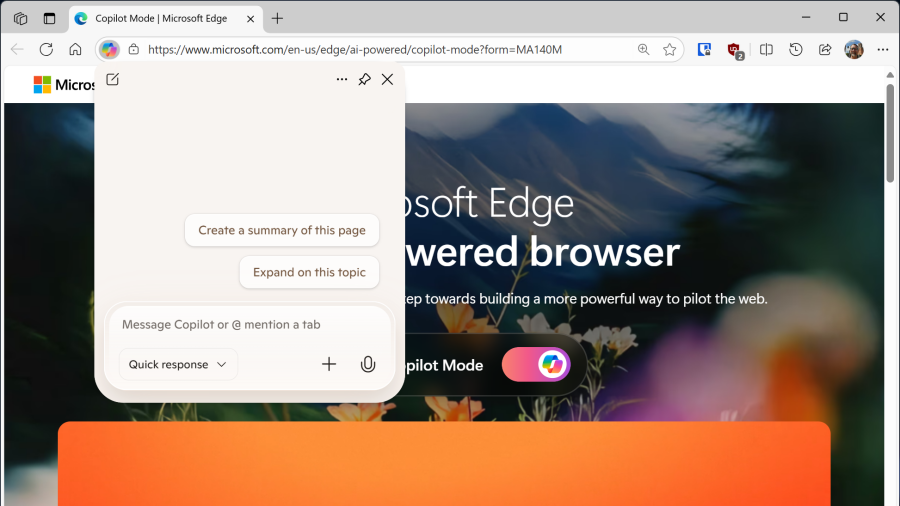Toggle split screen icon
The width and height of the screenshot is (900, 506).
[766, 49]
